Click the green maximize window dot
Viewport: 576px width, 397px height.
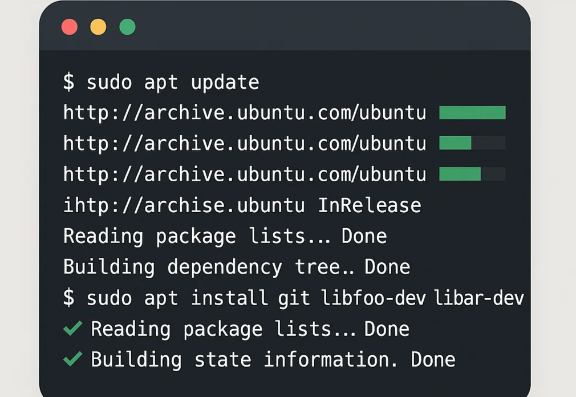pyautogui.click(x=127, y=27)
